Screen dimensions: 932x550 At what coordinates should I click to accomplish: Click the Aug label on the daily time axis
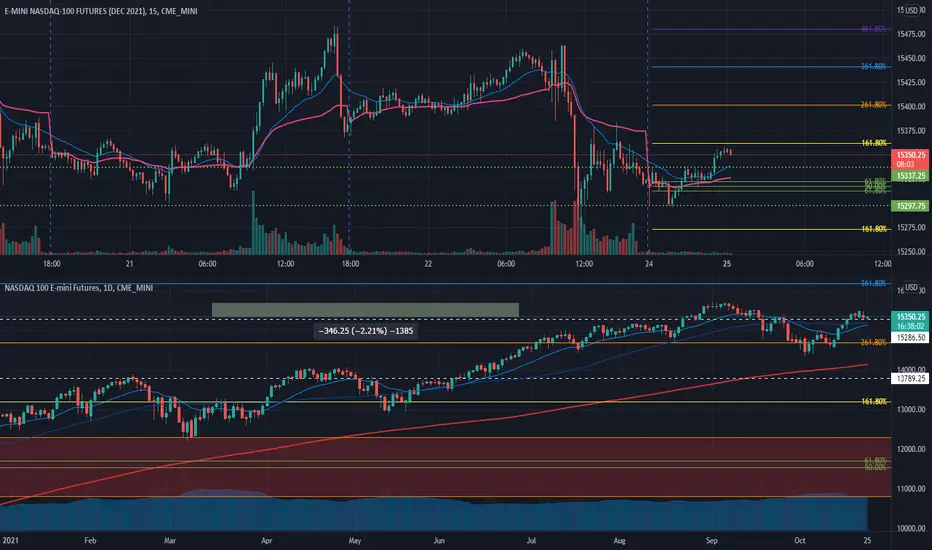619,540
